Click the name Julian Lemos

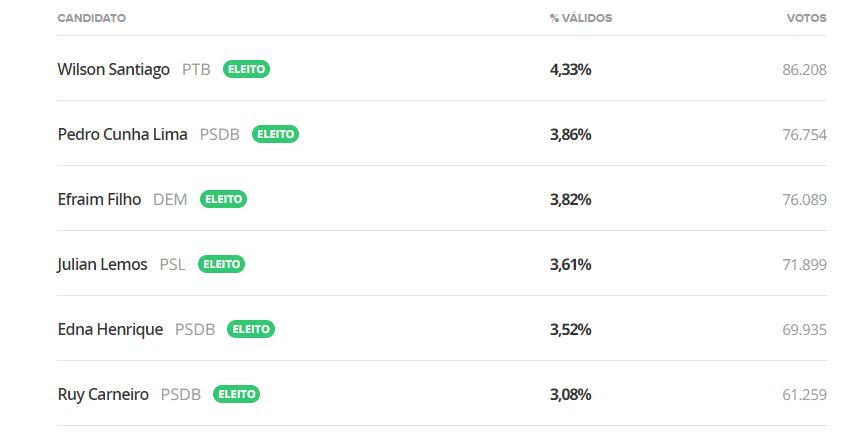pyautogui.click(x=102, y=264)
